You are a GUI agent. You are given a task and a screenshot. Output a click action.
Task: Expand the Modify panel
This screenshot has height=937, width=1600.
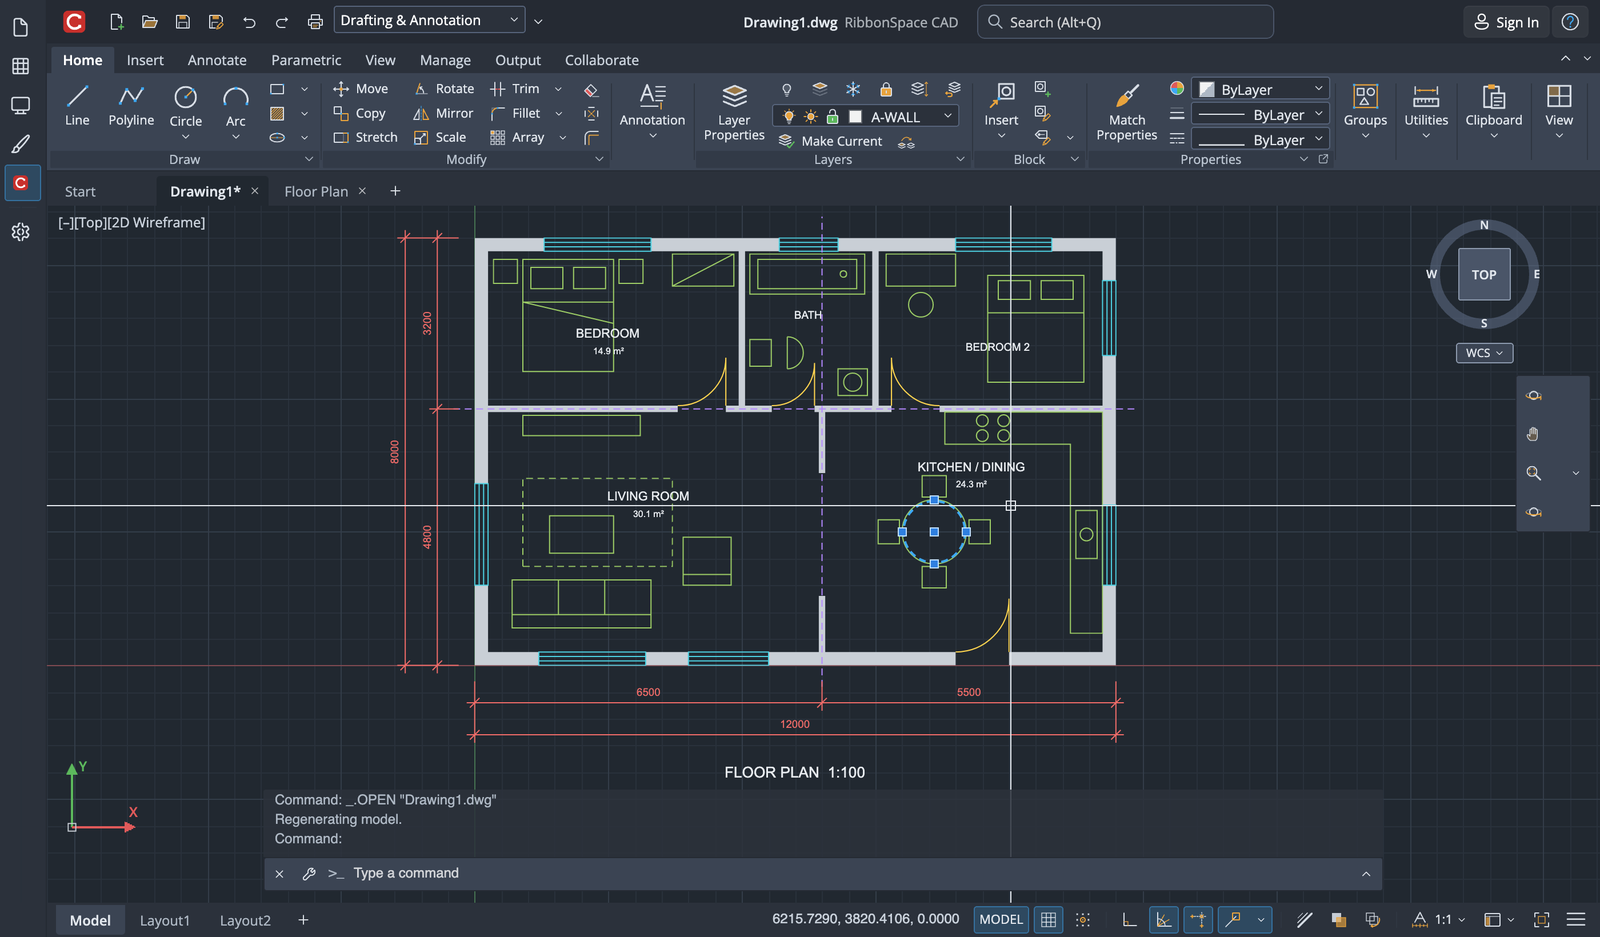tap(599, 159)
